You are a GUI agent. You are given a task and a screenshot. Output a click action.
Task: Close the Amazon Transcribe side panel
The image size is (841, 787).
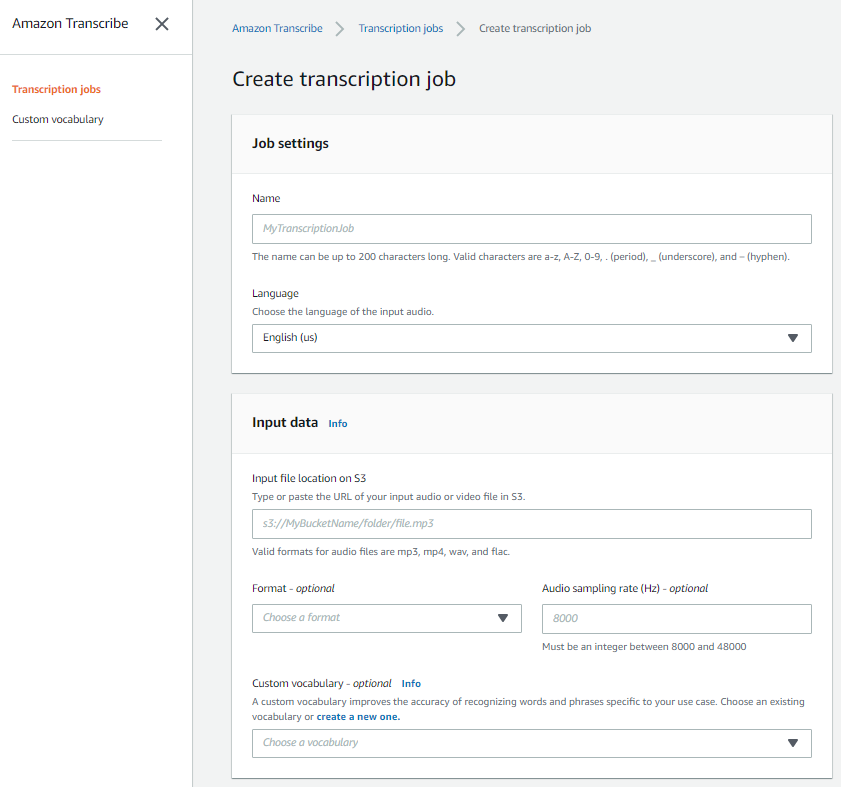pos(161,24)
